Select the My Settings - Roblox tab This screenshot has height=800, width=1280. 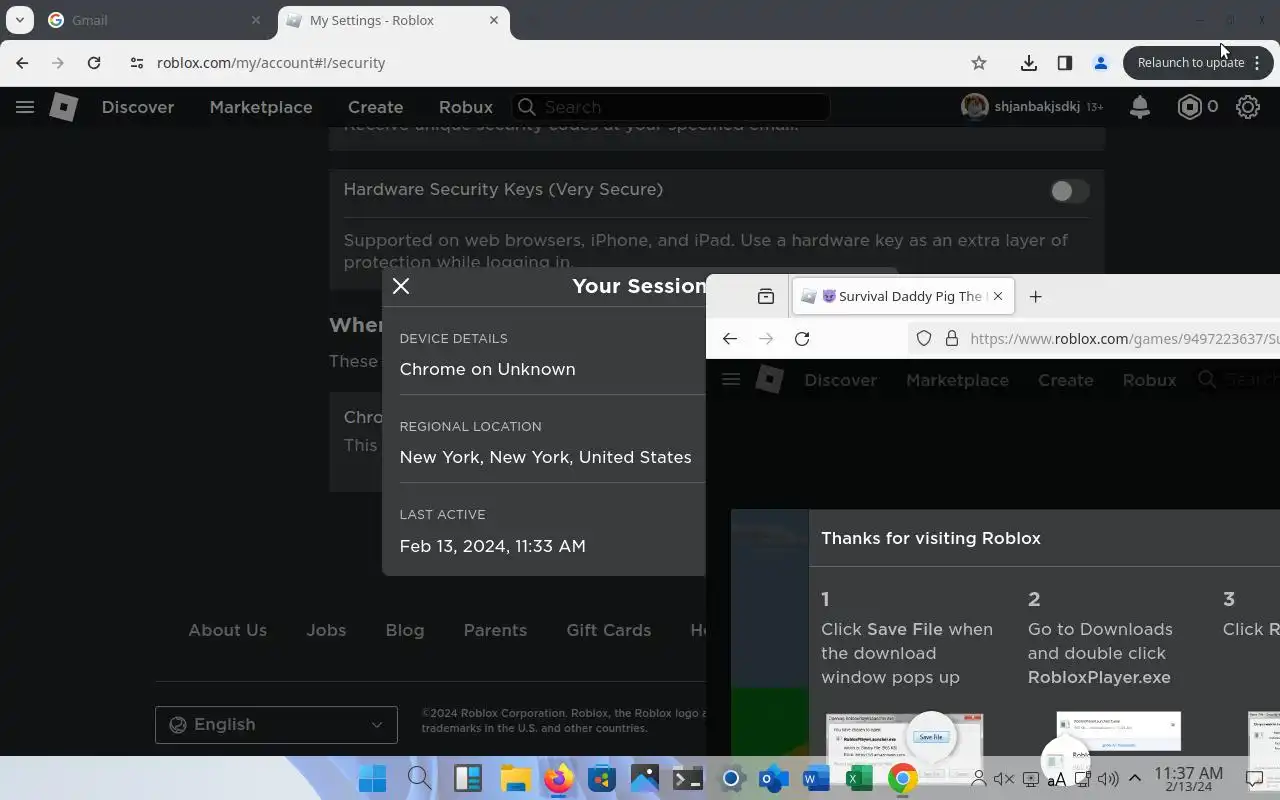pos(394,20)
